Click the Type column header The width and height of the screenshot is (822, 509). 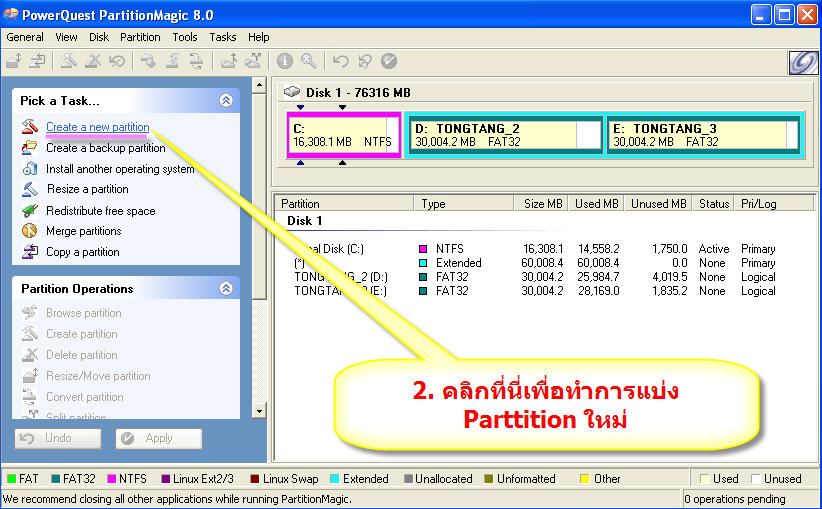click(x=463, y=203)
